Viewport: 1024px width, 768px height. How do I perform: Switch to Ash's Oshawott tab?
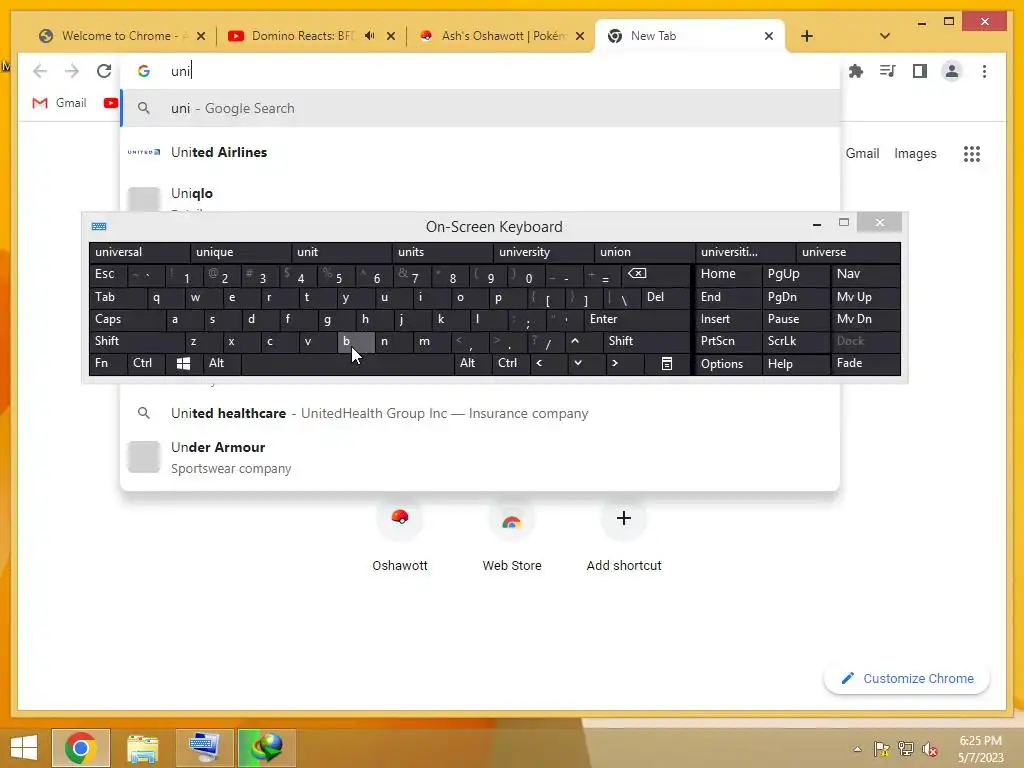(502, 36)
